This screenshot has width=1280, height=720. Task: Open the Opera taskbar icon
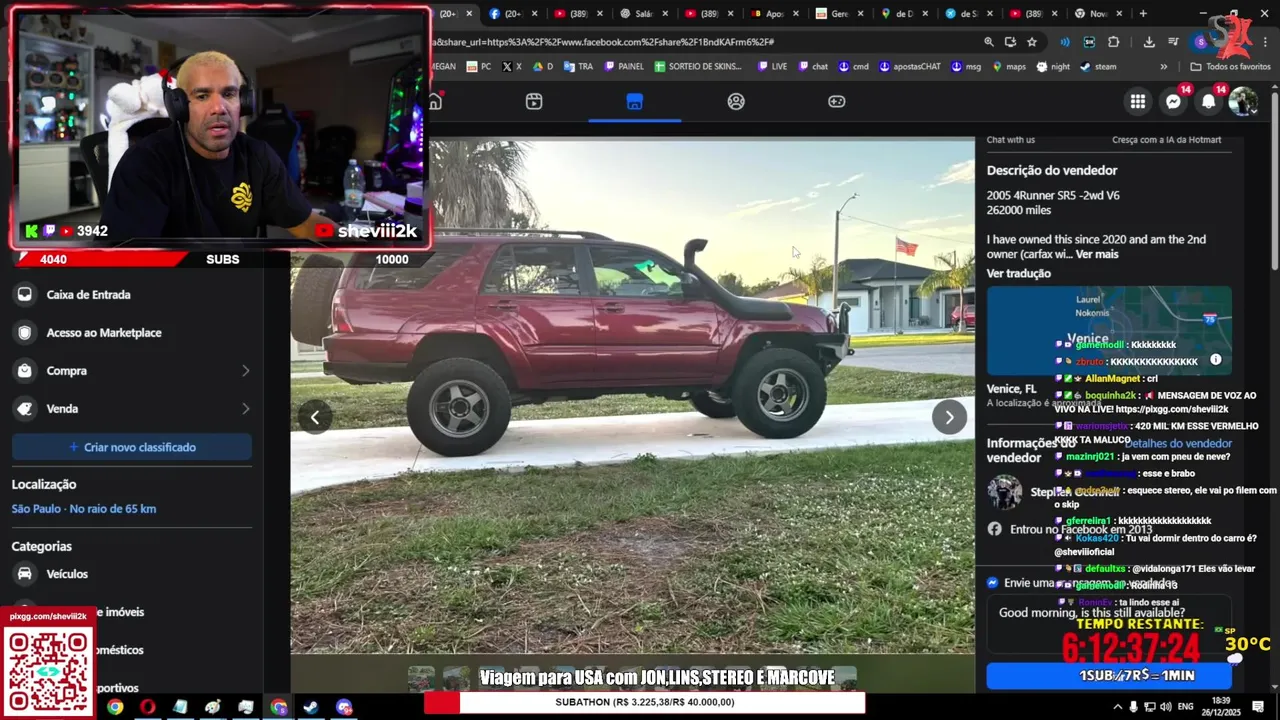tap(148, 707)
